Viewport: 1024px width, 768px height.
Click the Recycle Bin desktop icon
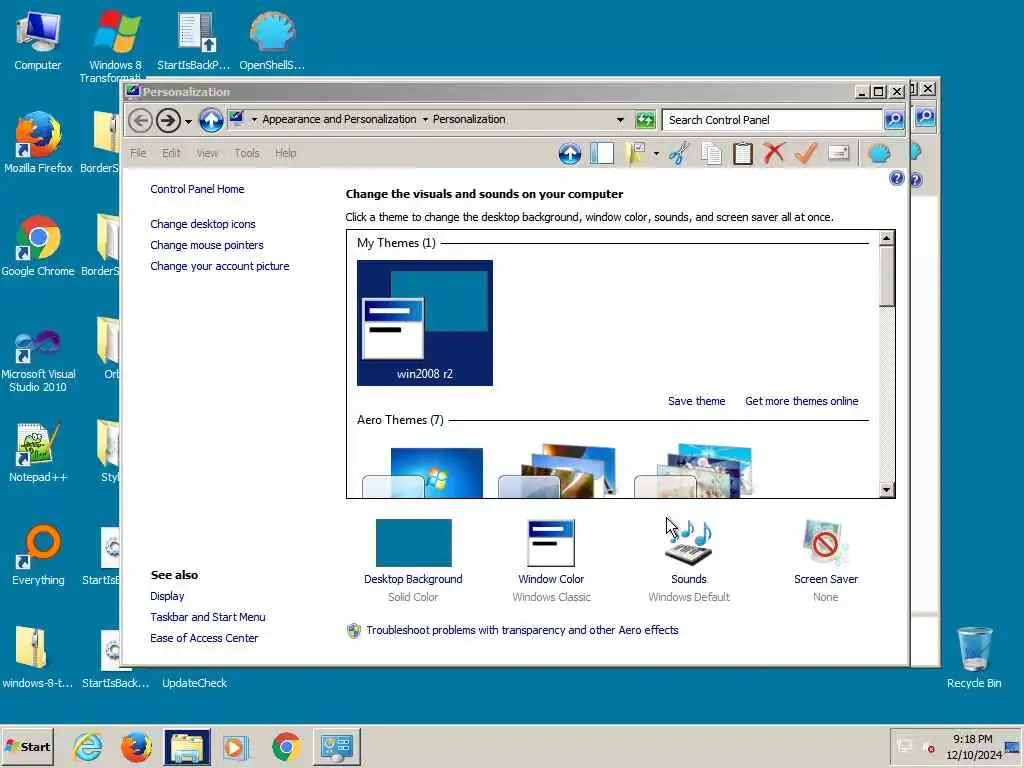click(974, 657)
